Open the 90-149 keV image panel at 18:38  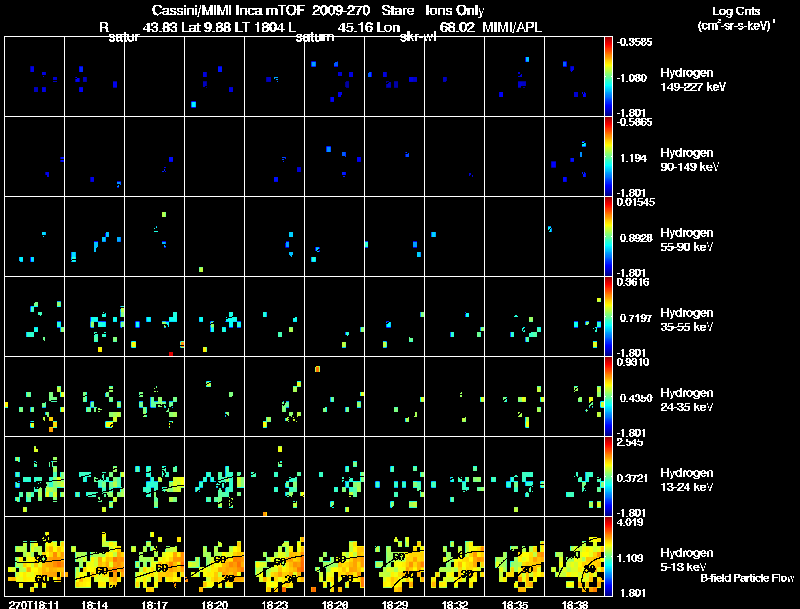click(574, 157)
